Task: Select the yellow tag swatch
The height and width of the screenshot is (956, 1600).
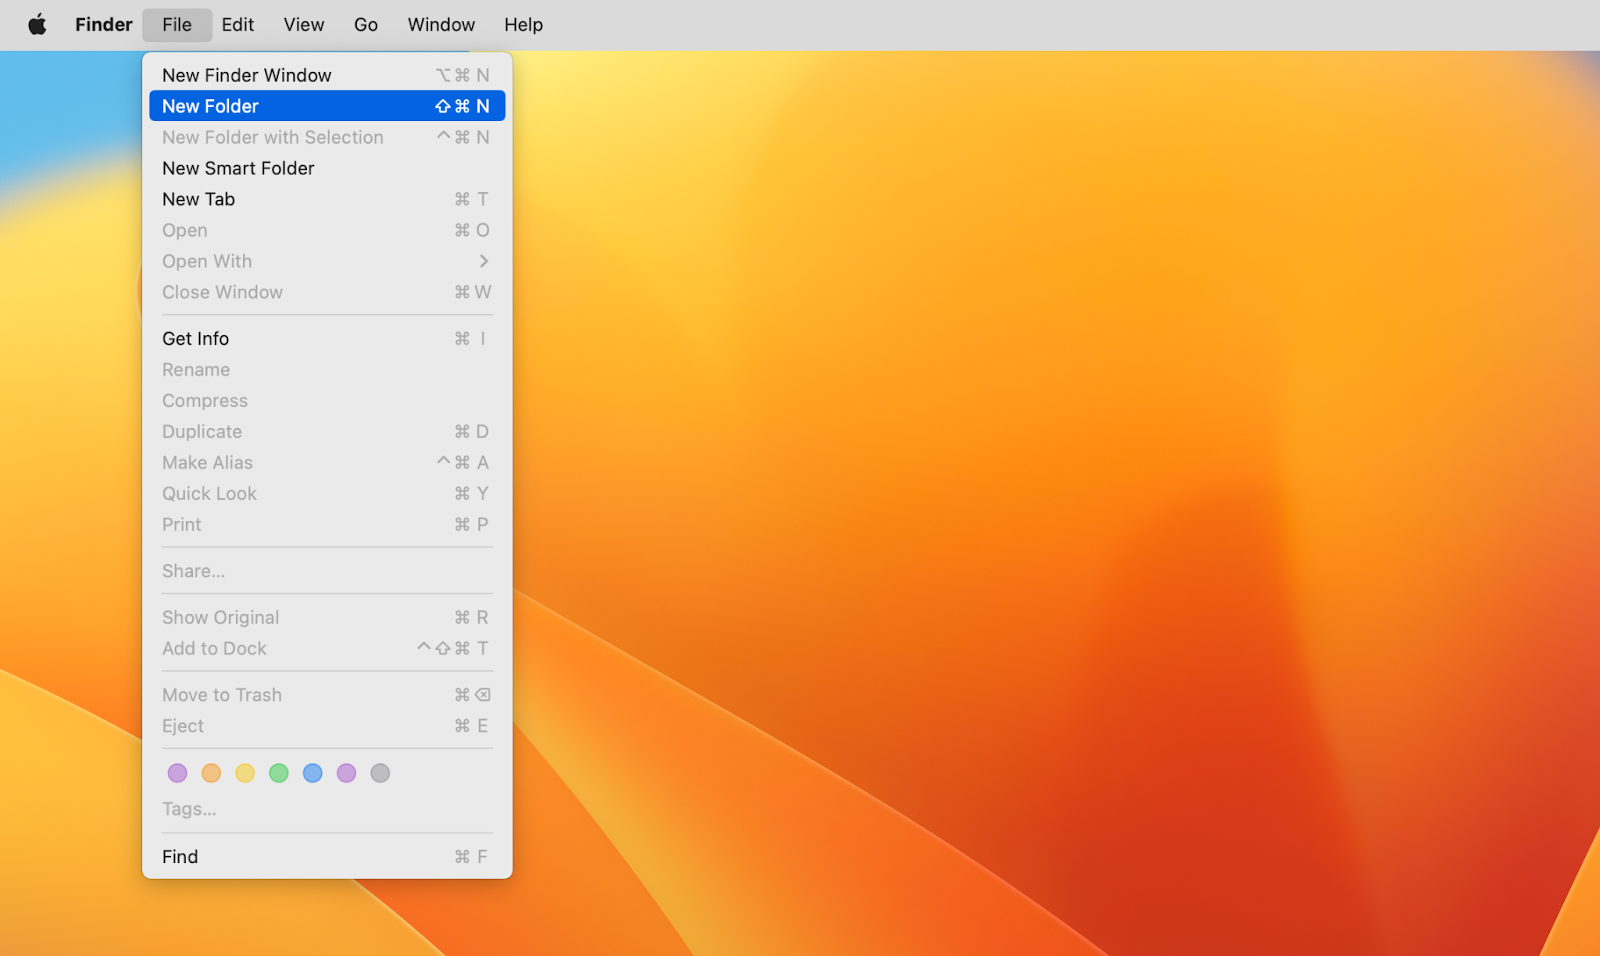Action: (x=245, y=772)
